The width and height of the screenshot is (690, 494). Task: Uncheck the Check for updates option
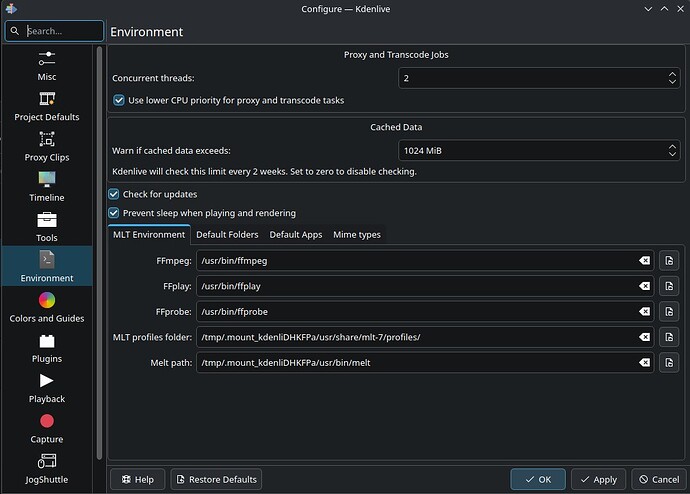click(x=114, y=194)
